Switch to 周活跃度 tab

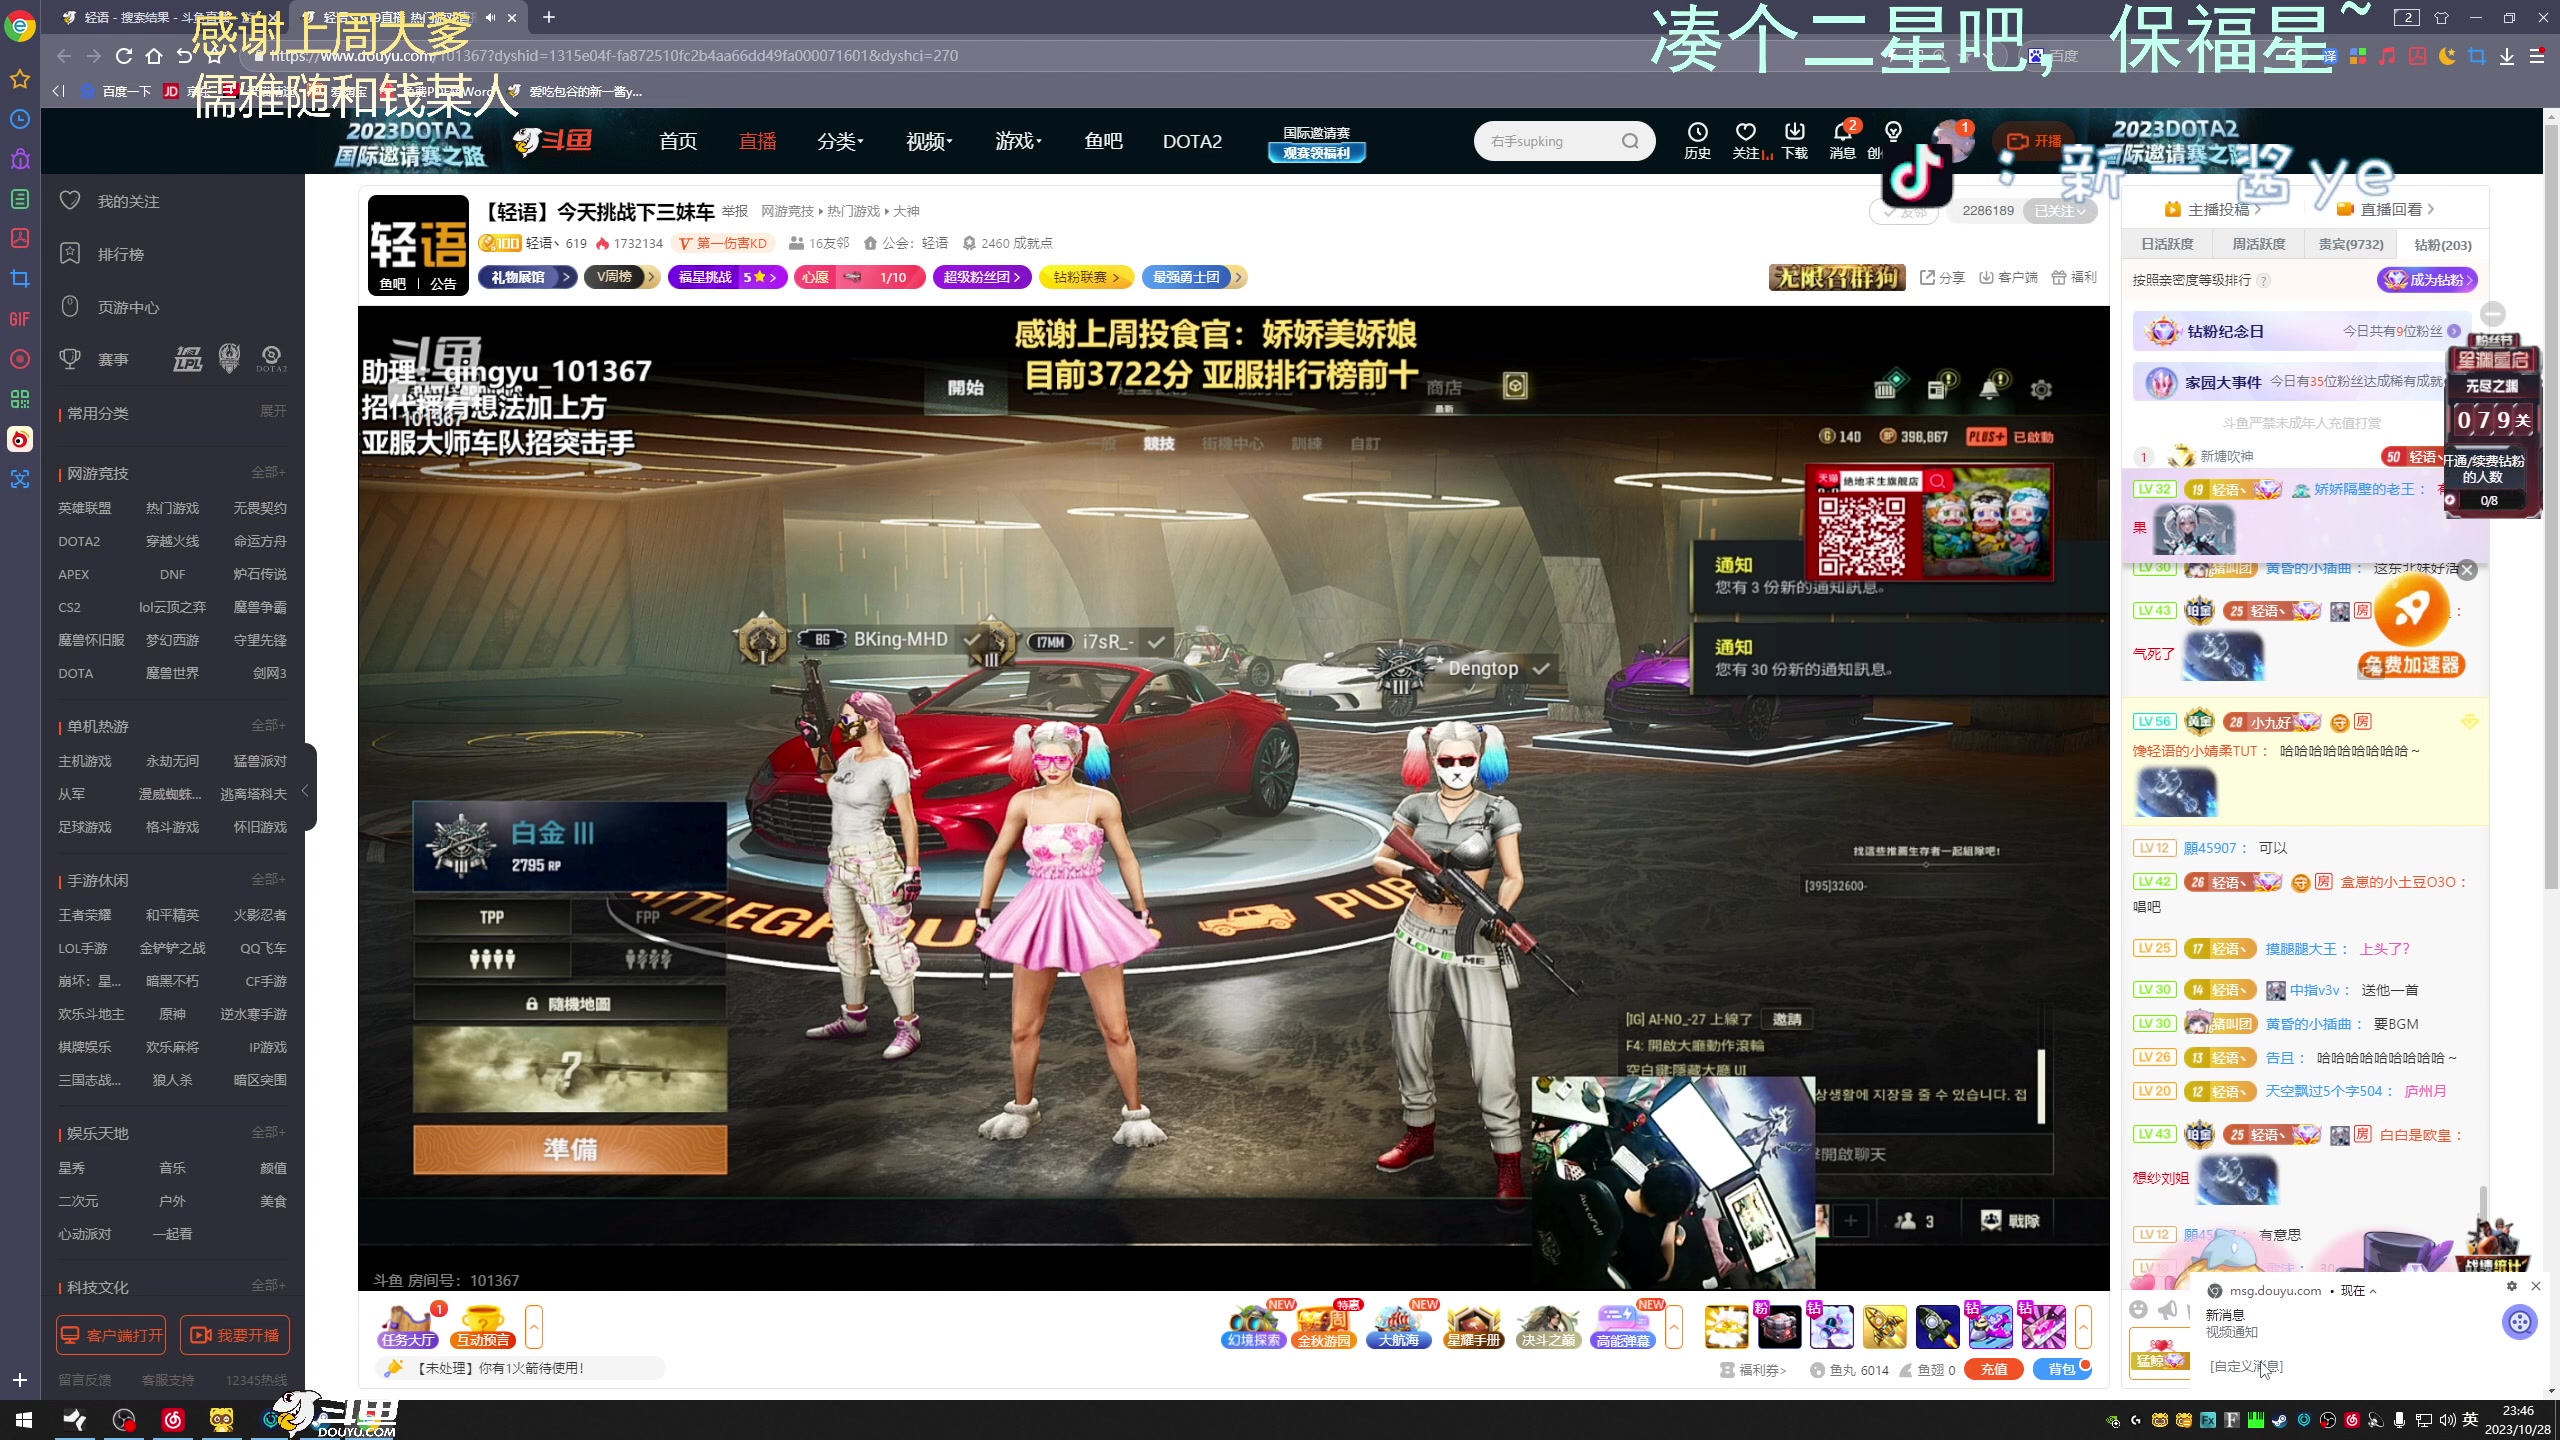point(2259,244)
